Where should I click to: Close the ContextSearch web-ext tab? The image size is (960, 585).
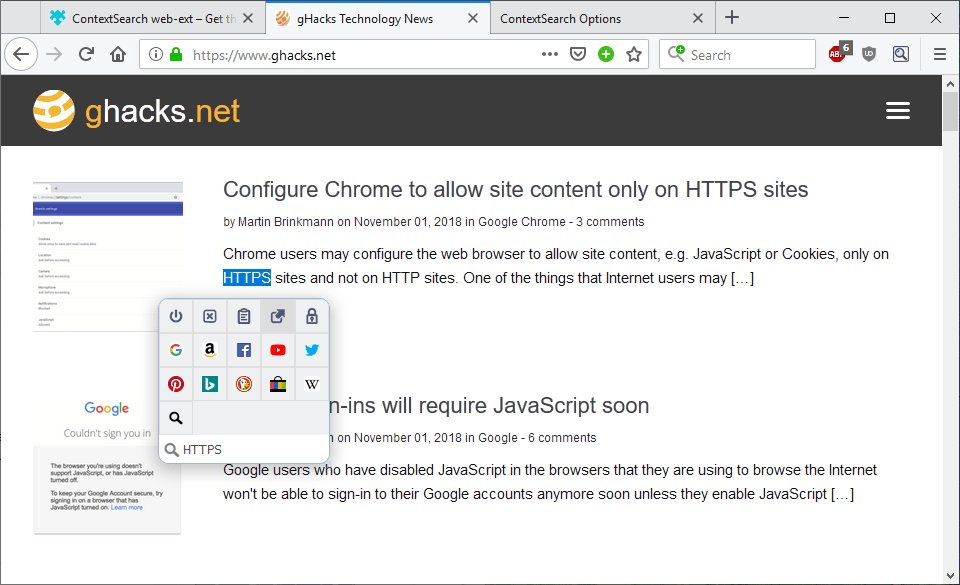click(248, 18)
